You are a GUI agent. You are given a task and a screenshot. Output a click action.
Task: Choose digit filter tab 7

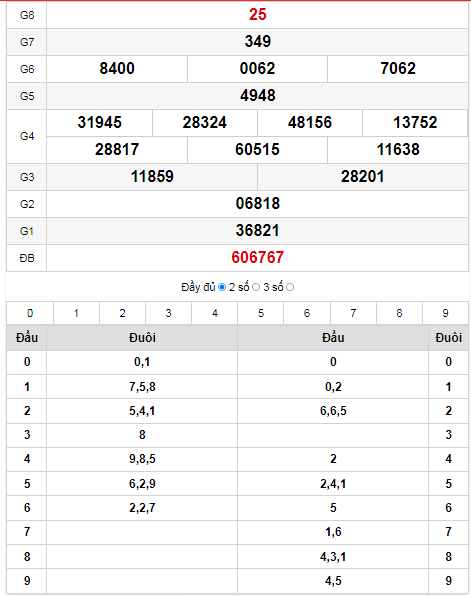[x=353, y=313]
